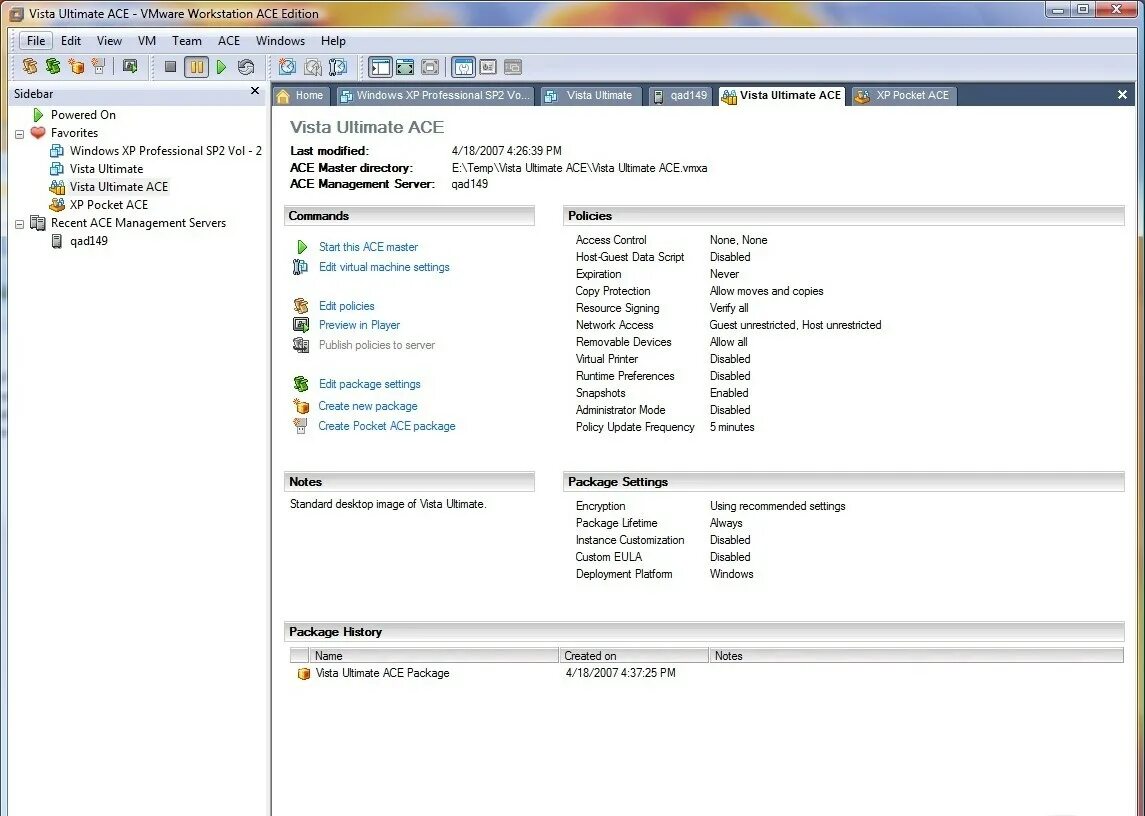Click the Name column header in Package History
1145x816 pixels.
(x=434, y=656)
